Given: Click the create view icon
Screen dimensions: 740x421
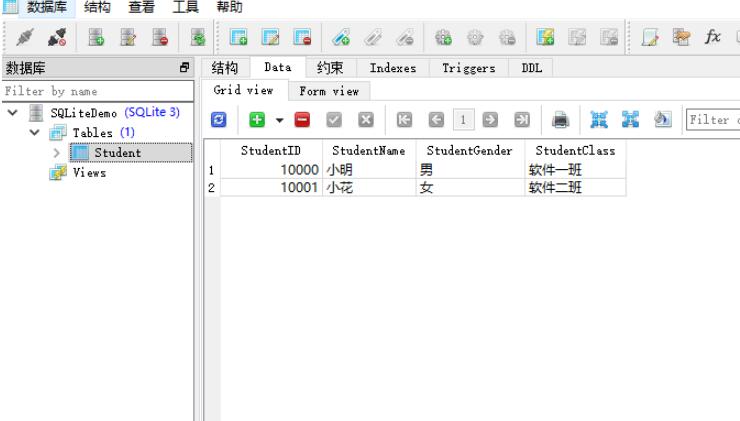Looking at the screenshot, I should [x=545, y=37].
